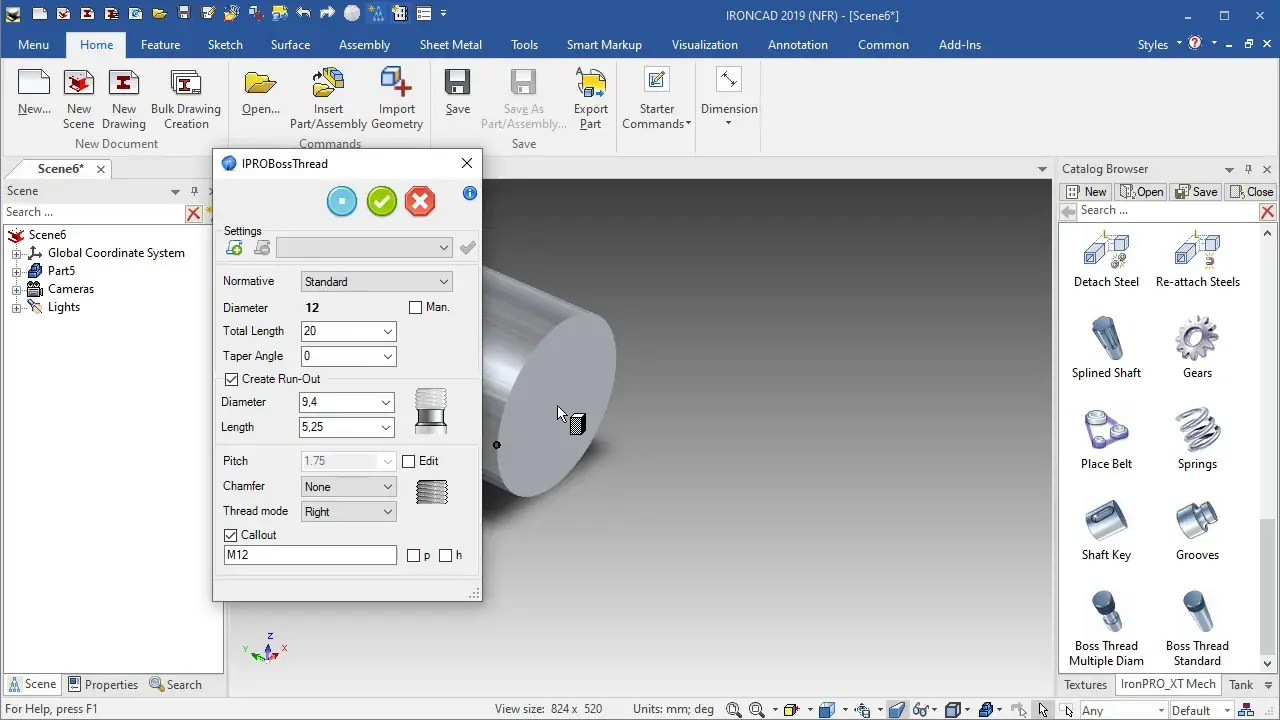This screenshot has height=720, width=1280.
Task: Select Springs catalog item
Action: [1197, 438]
